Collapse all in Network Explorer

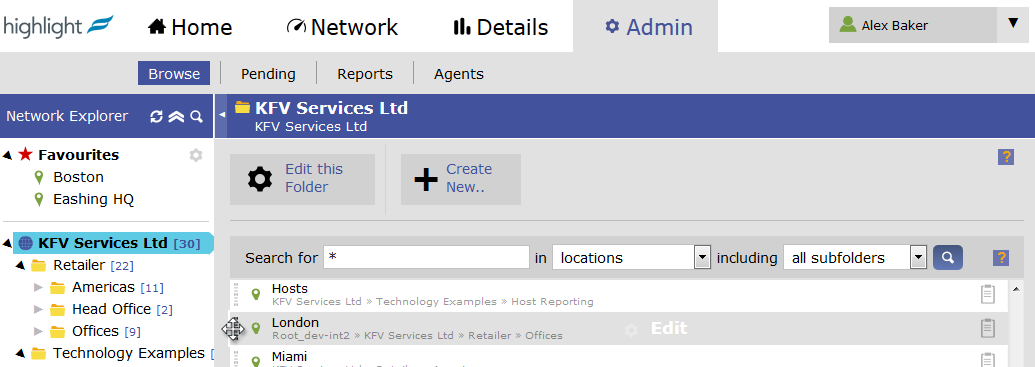(176, 117)
